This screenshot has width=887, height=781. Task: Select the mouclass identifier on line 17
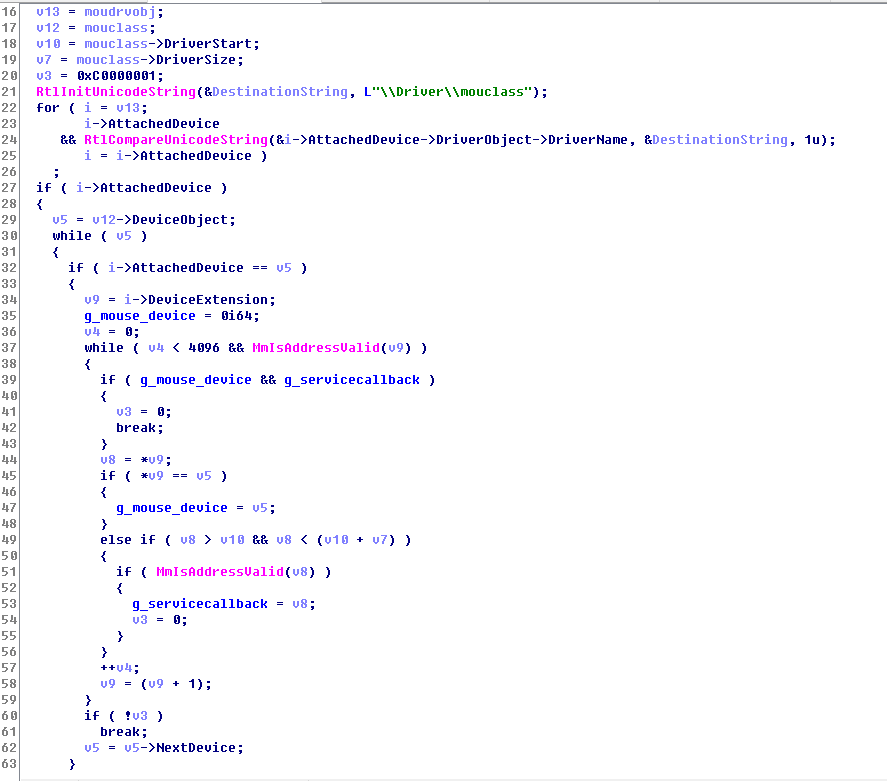coord(116,28)
